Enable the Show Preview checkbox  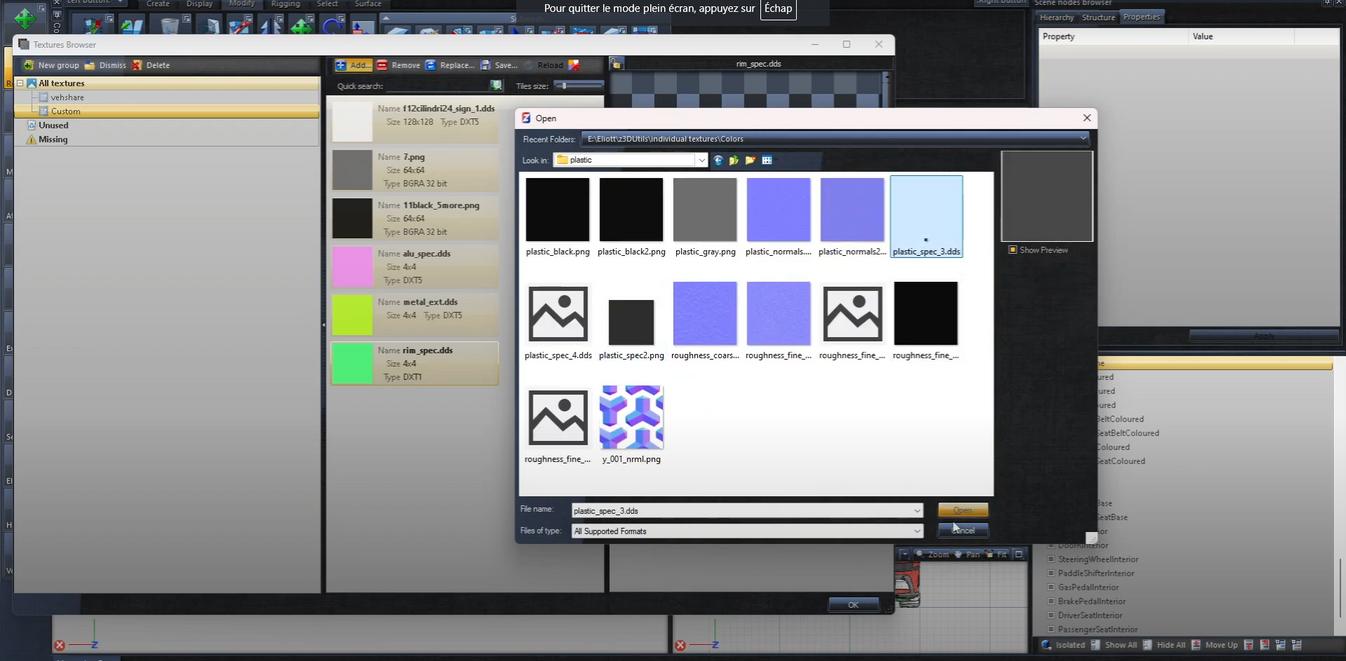pos(1013,250)
